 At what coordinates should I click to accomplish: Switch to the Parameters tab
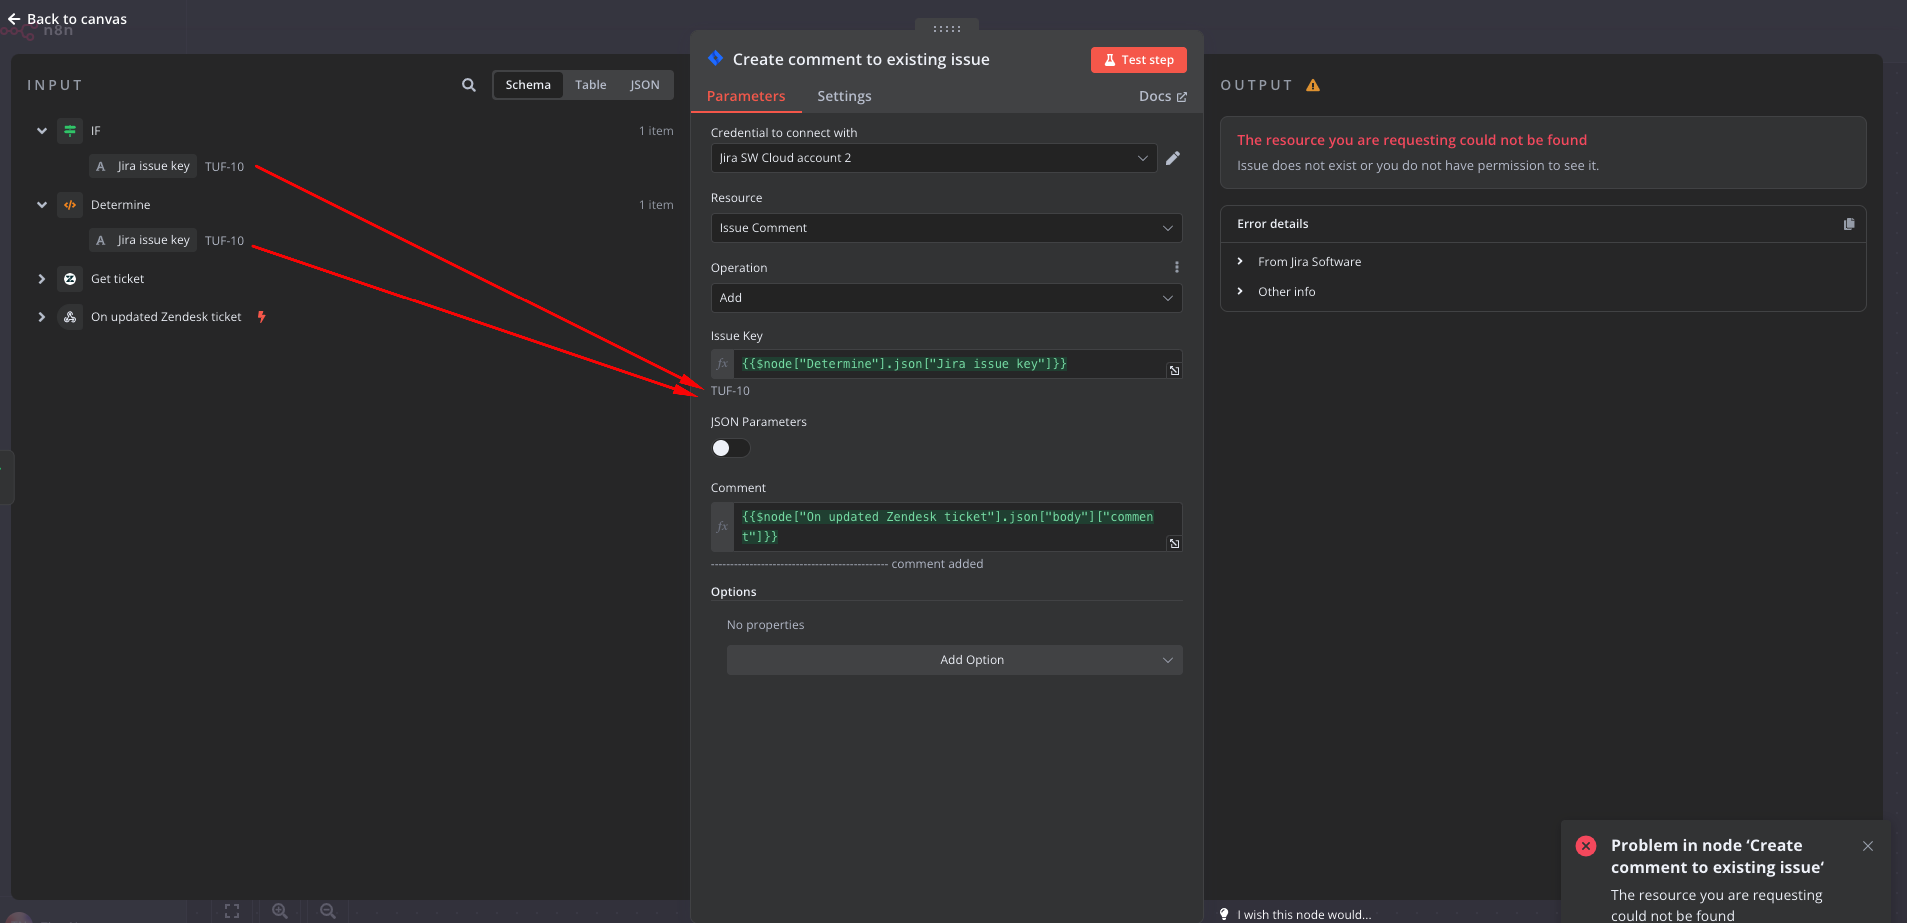coord(746,96)
